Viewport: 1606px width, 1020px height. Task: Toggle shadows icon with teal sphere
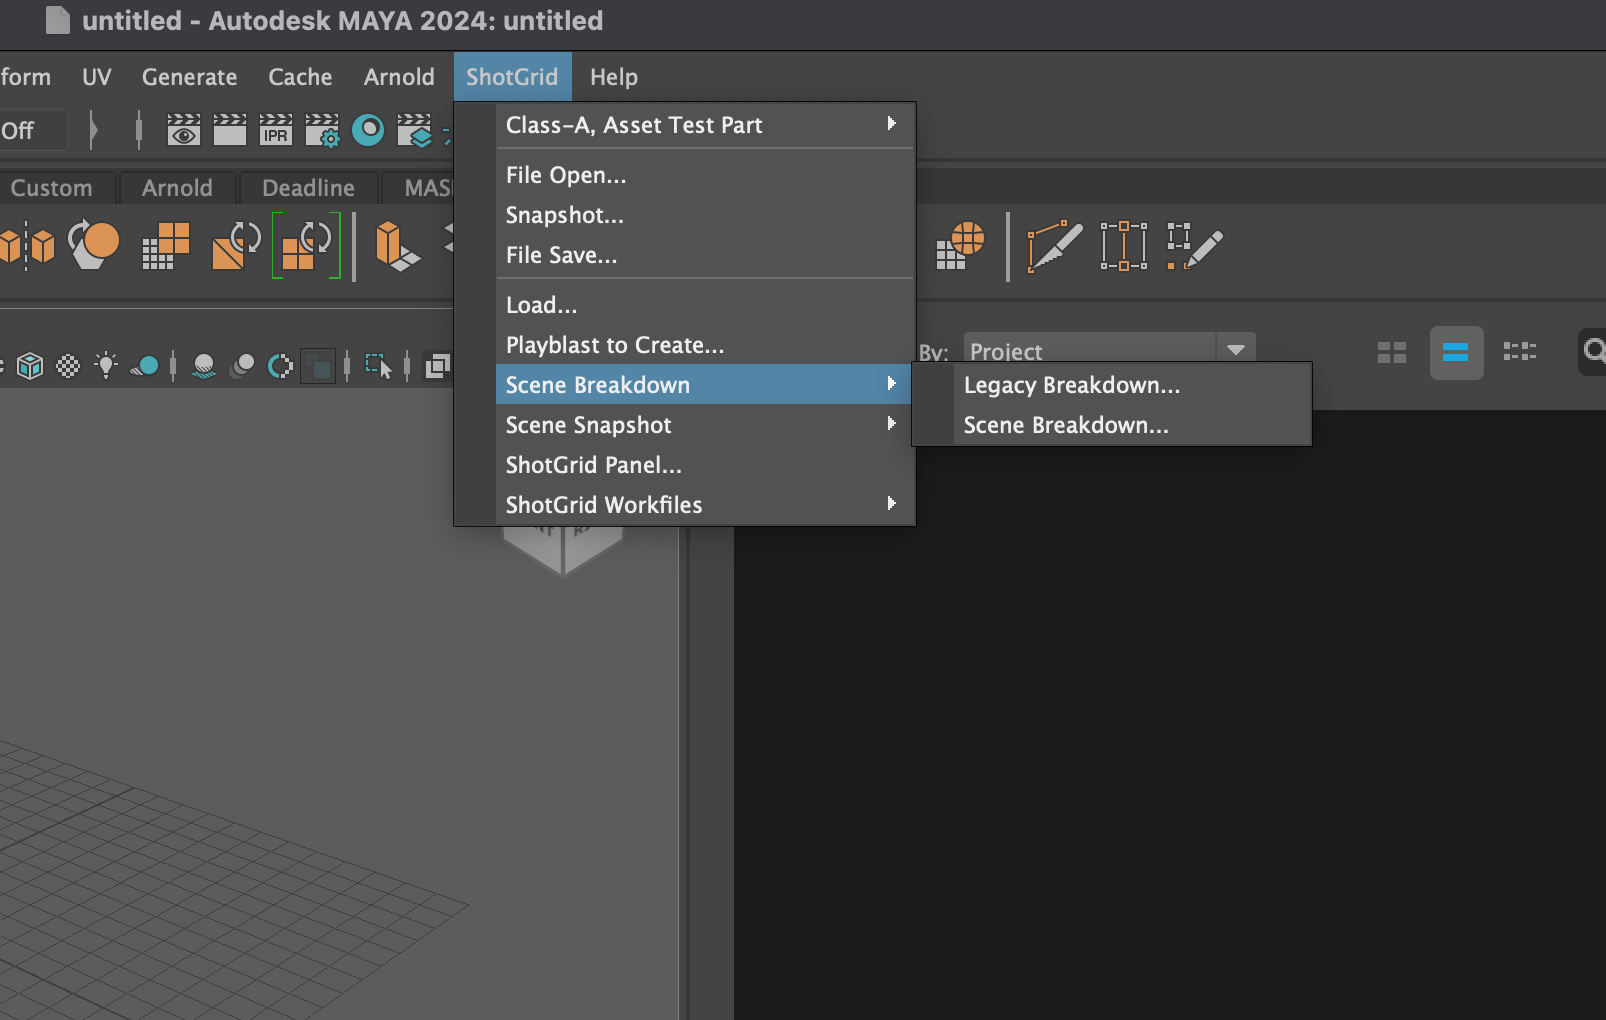[145, 366]
